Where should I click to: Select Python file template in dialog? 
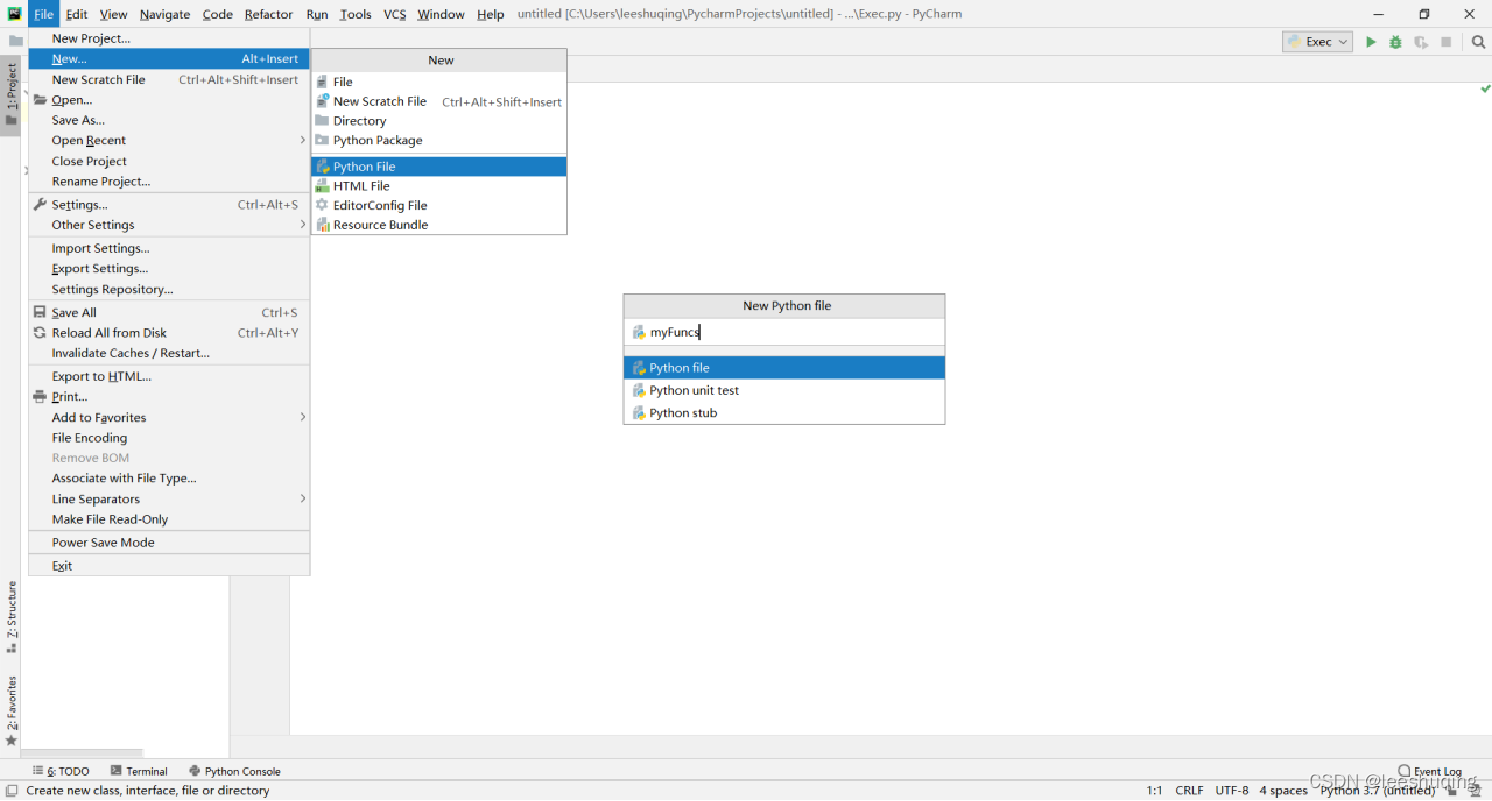click(x=784, y=368)
